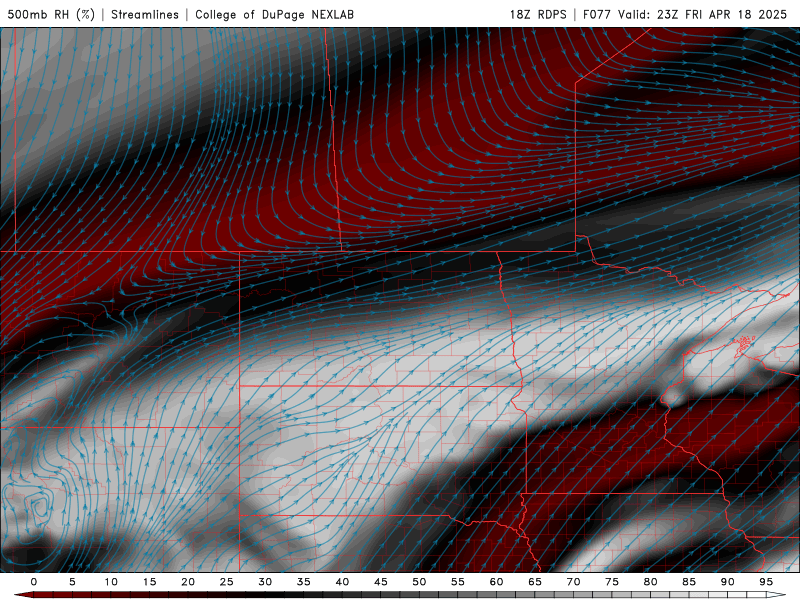Screen dimensions: 800x600
Task: Click the '25' colorbar scale label
Action: point(226,582)
